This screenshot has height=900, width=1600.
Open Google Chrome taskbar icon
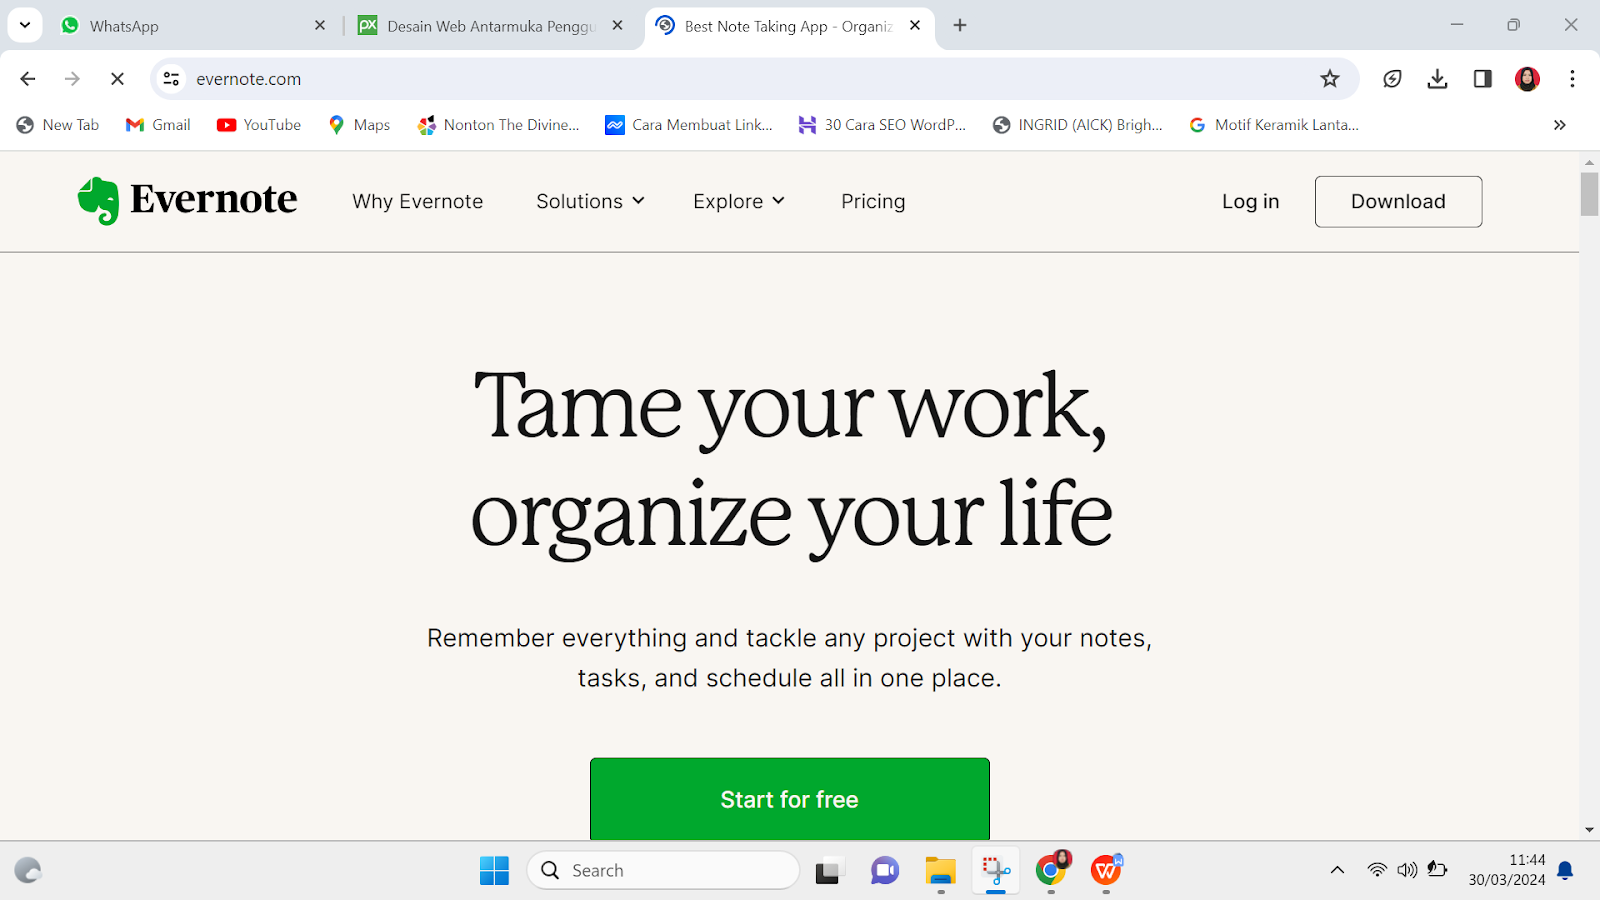pyautogui.click(x=1051, y=871)
